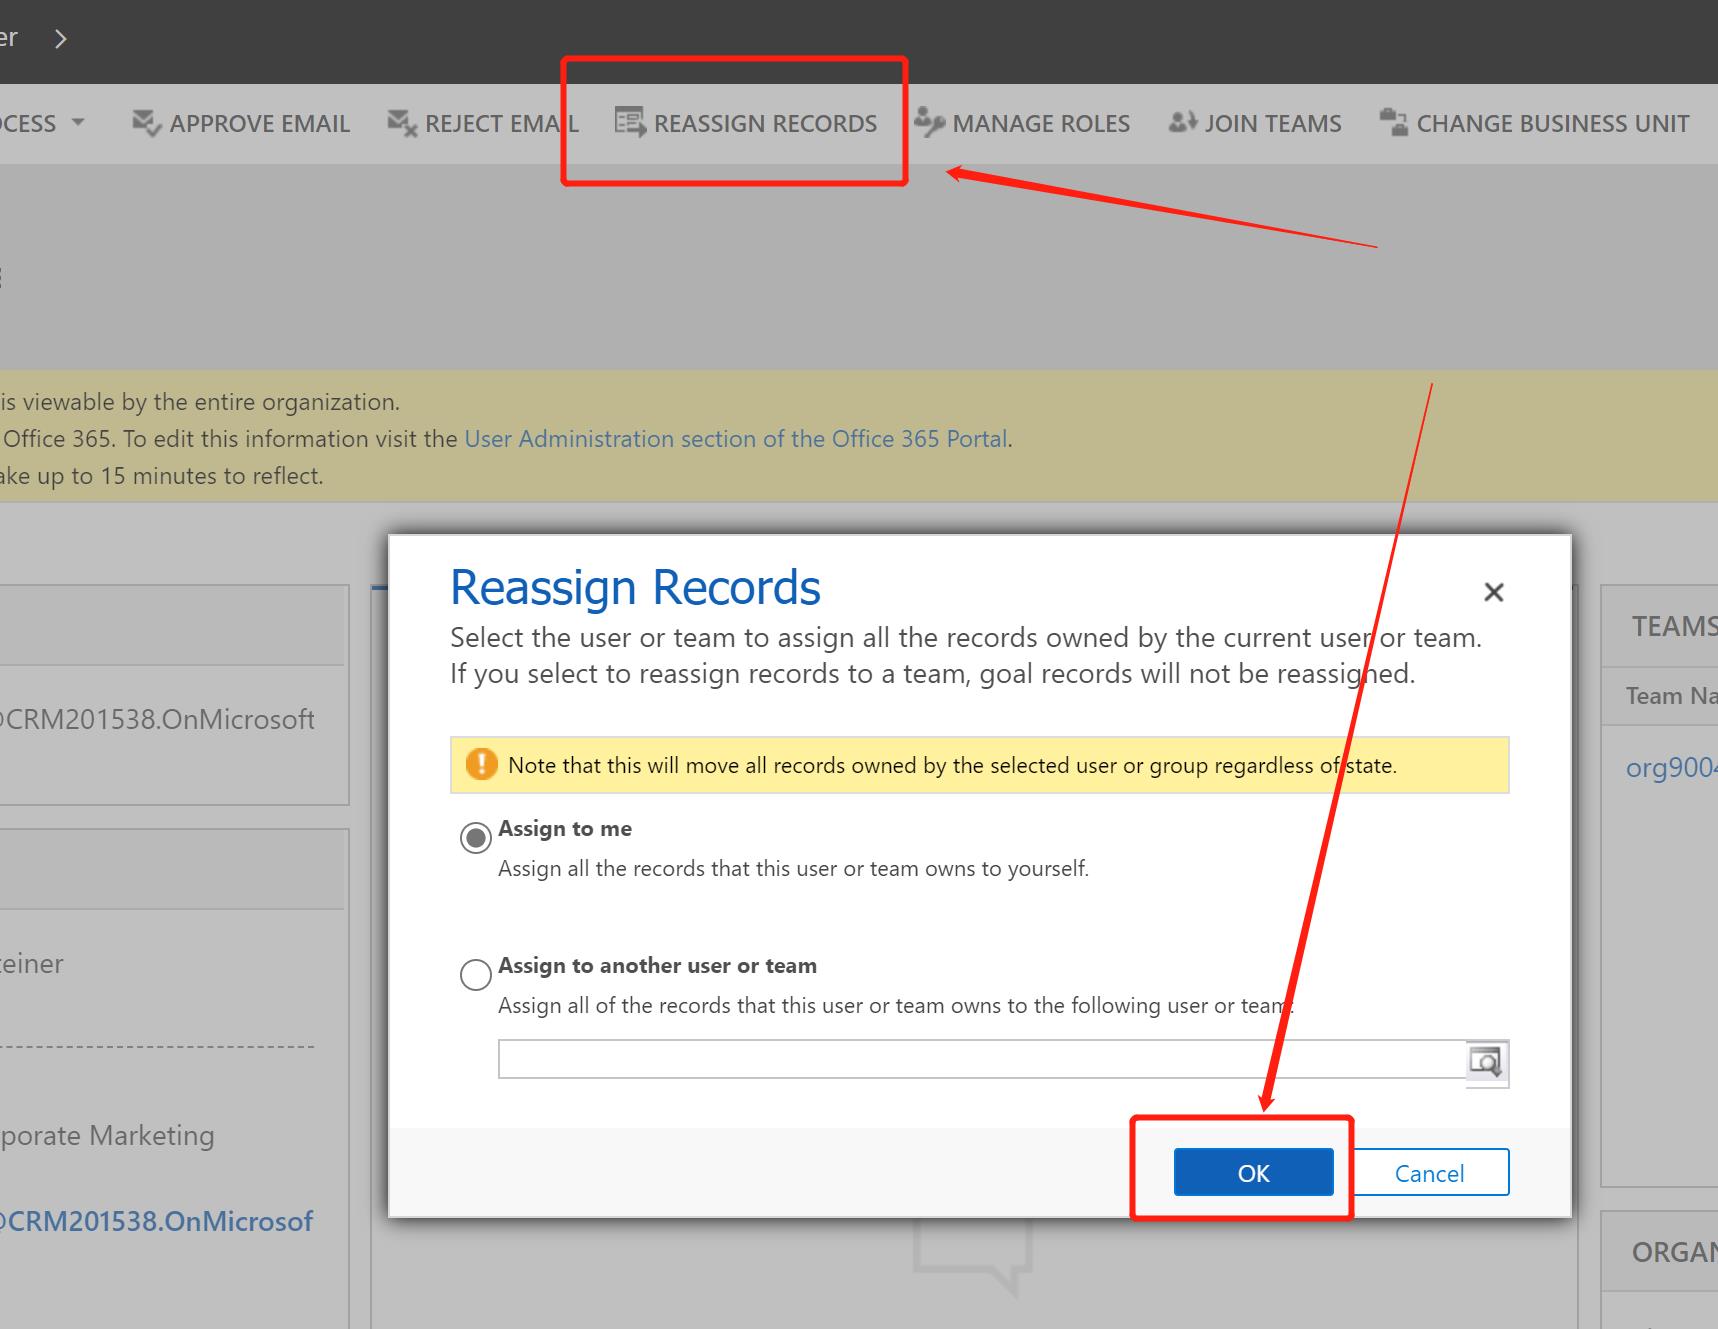The image size is (1718, 1329).
Task: Click the user or team lookup input field
Action: (x=982, y=1059)
